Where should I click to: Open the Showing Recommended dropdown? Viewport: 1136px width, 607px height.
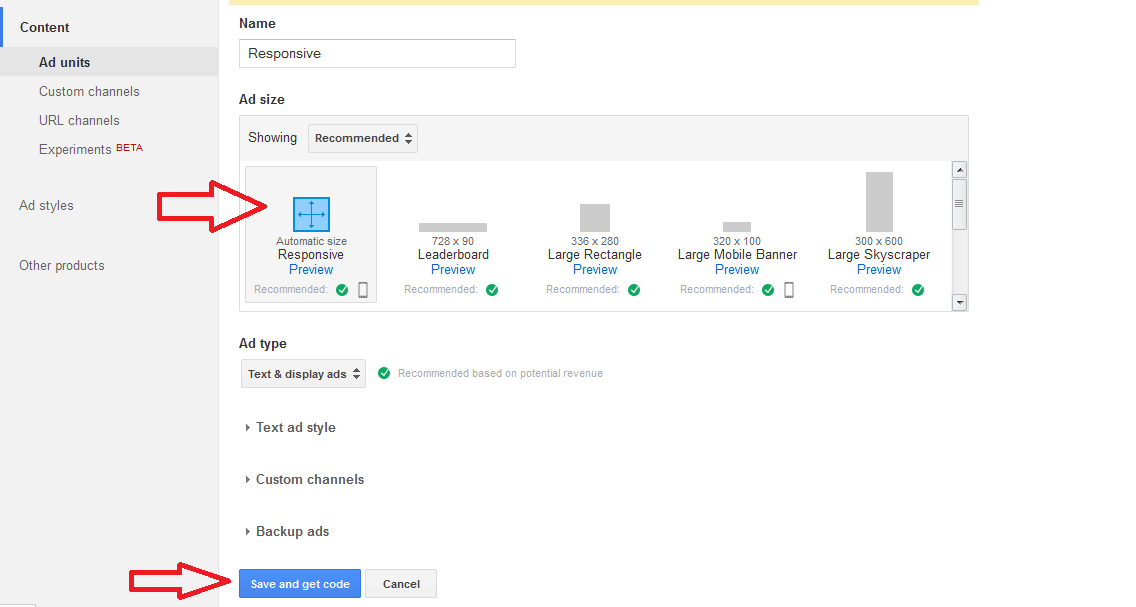[x=363, y=138]
